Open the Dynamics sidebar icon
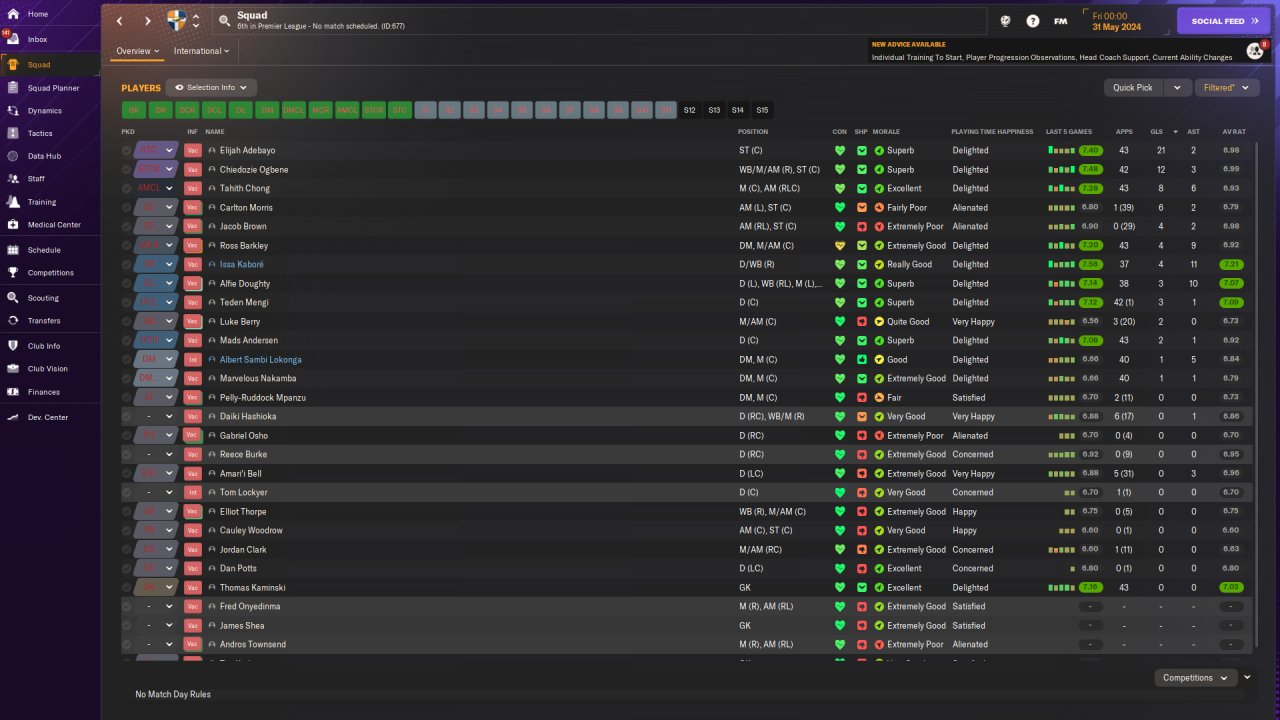The width and height of the screenshot is (1280, 720). pos(12,111)
